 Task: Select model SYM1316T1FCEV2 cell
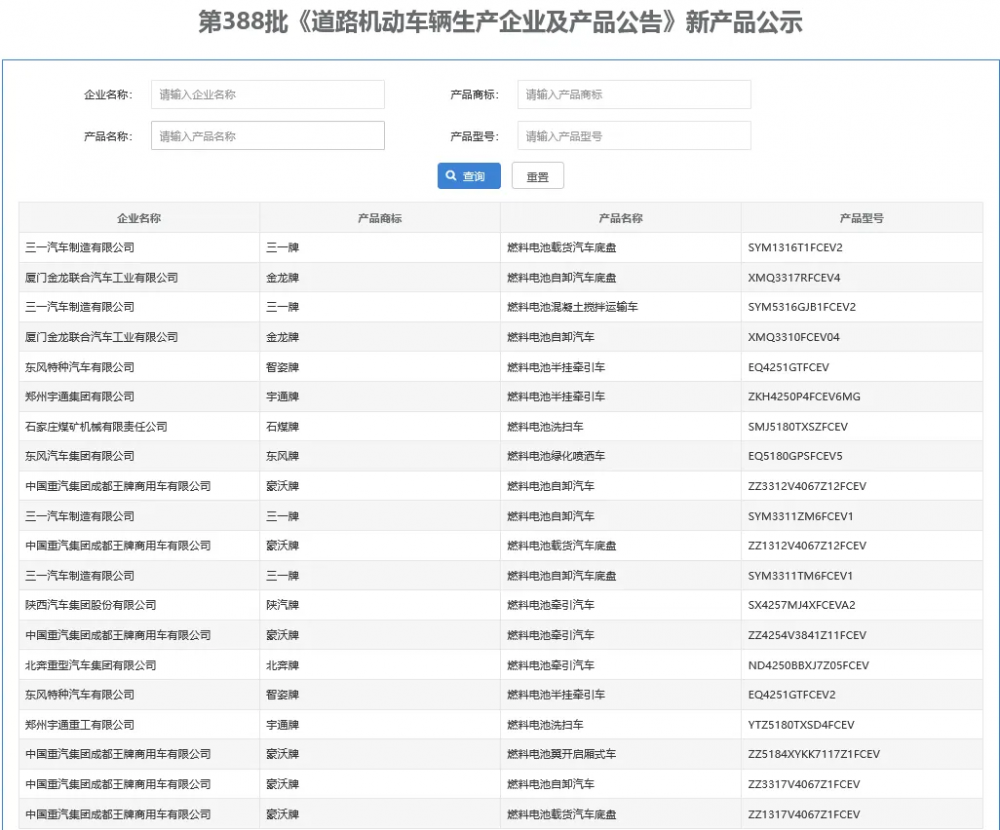coord(862,248)
